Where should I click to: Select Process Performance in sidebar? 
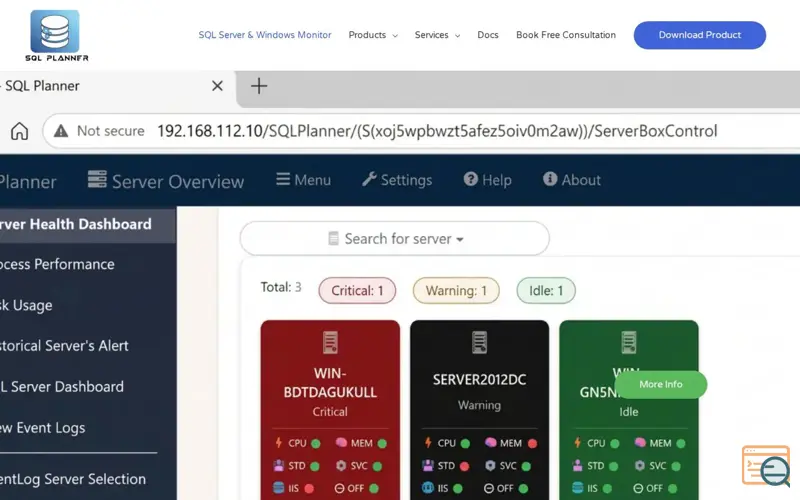[x=57, y=264]
